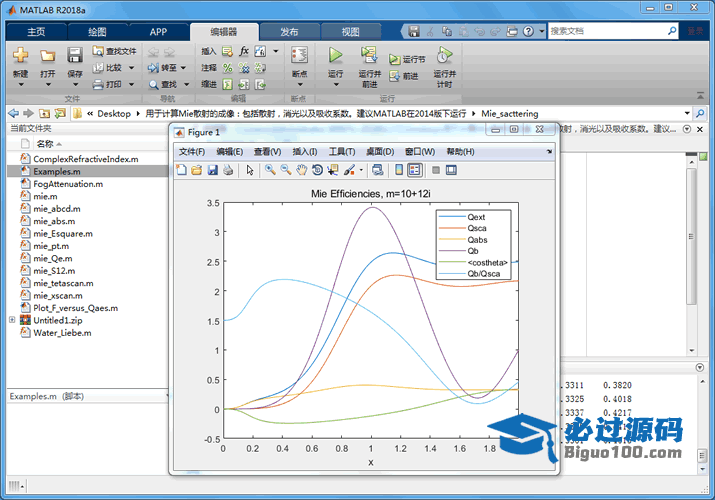
Task: Click the Run Section icon
Action: tap(394, 59)
